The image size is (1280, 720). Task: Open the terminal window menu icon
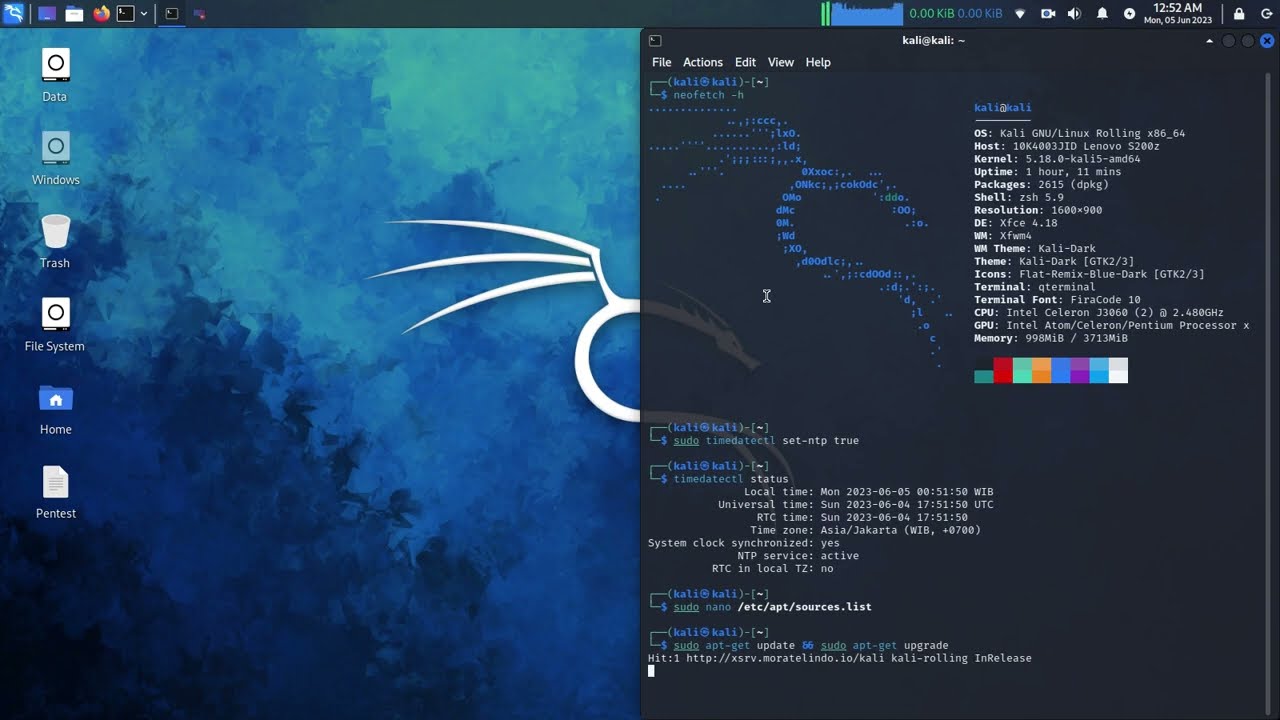655,40
